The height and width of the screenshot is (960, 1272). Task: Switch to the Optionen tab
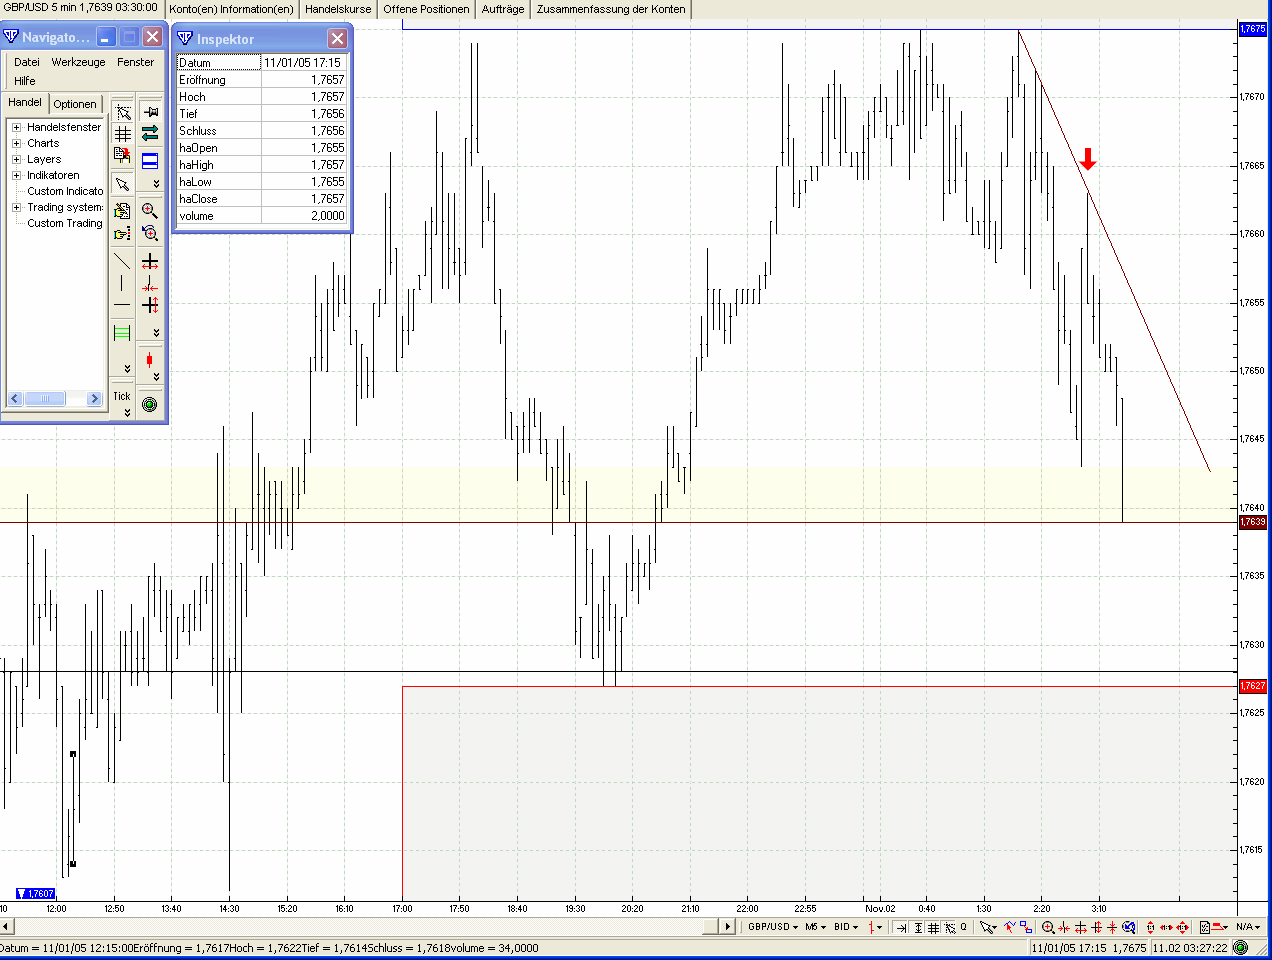point(75,104)
